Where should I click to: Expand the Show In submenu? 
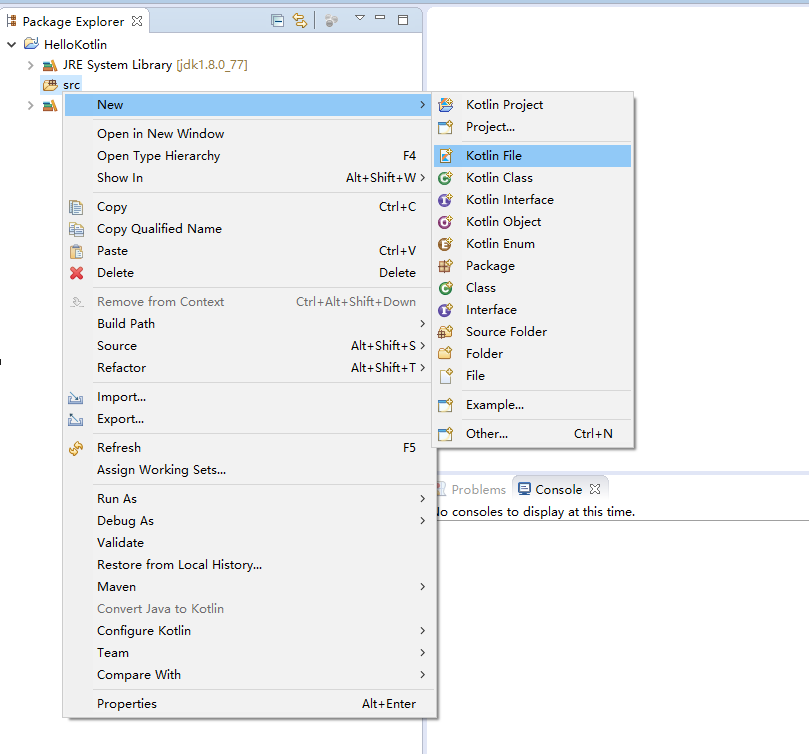click(x=248, y=178)
